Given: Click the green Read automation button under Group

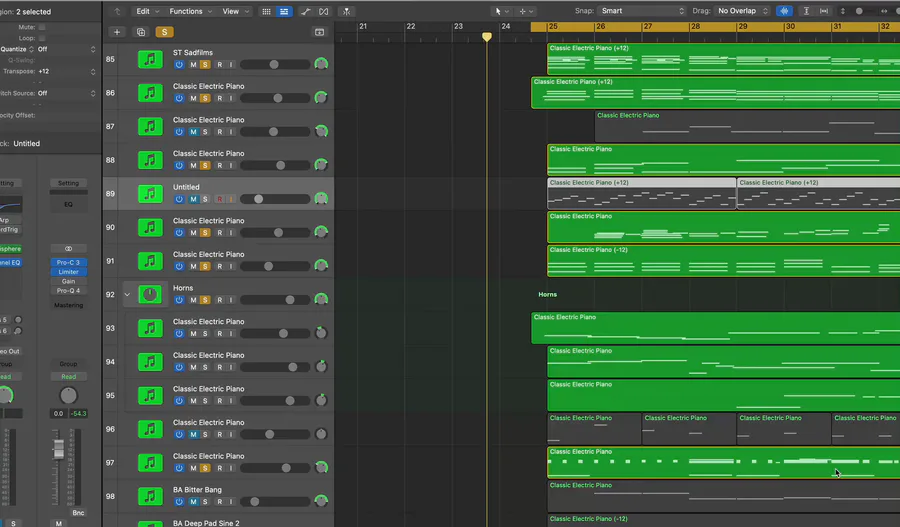Looking at the screenshot, I should (68, 377).
